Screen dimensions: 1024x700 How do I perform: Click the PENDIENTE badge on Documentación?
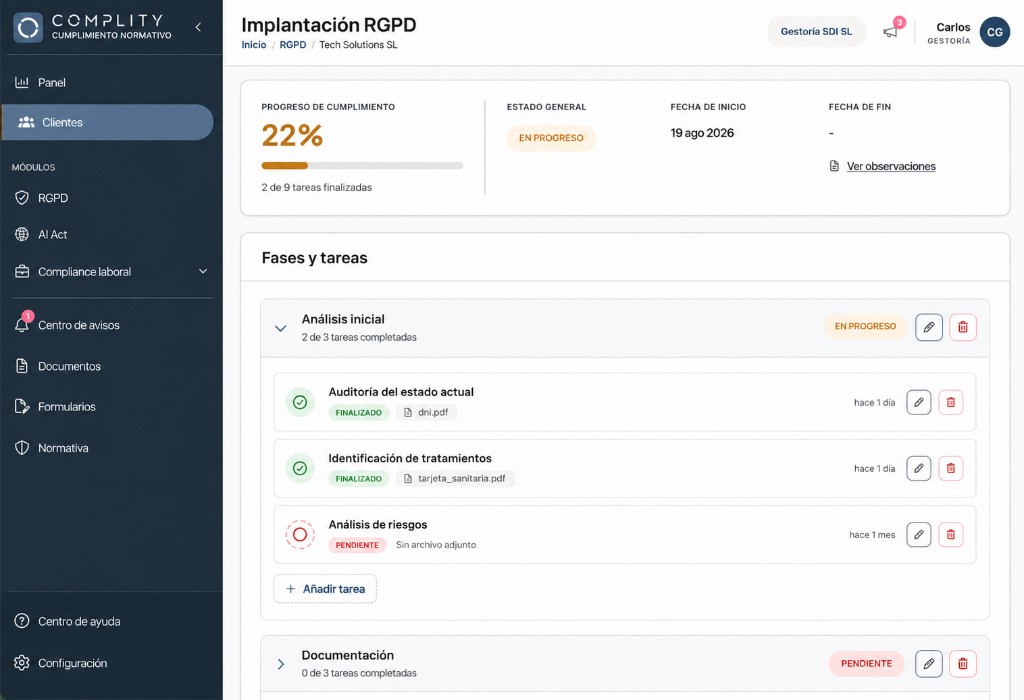(x=866, y=663)
